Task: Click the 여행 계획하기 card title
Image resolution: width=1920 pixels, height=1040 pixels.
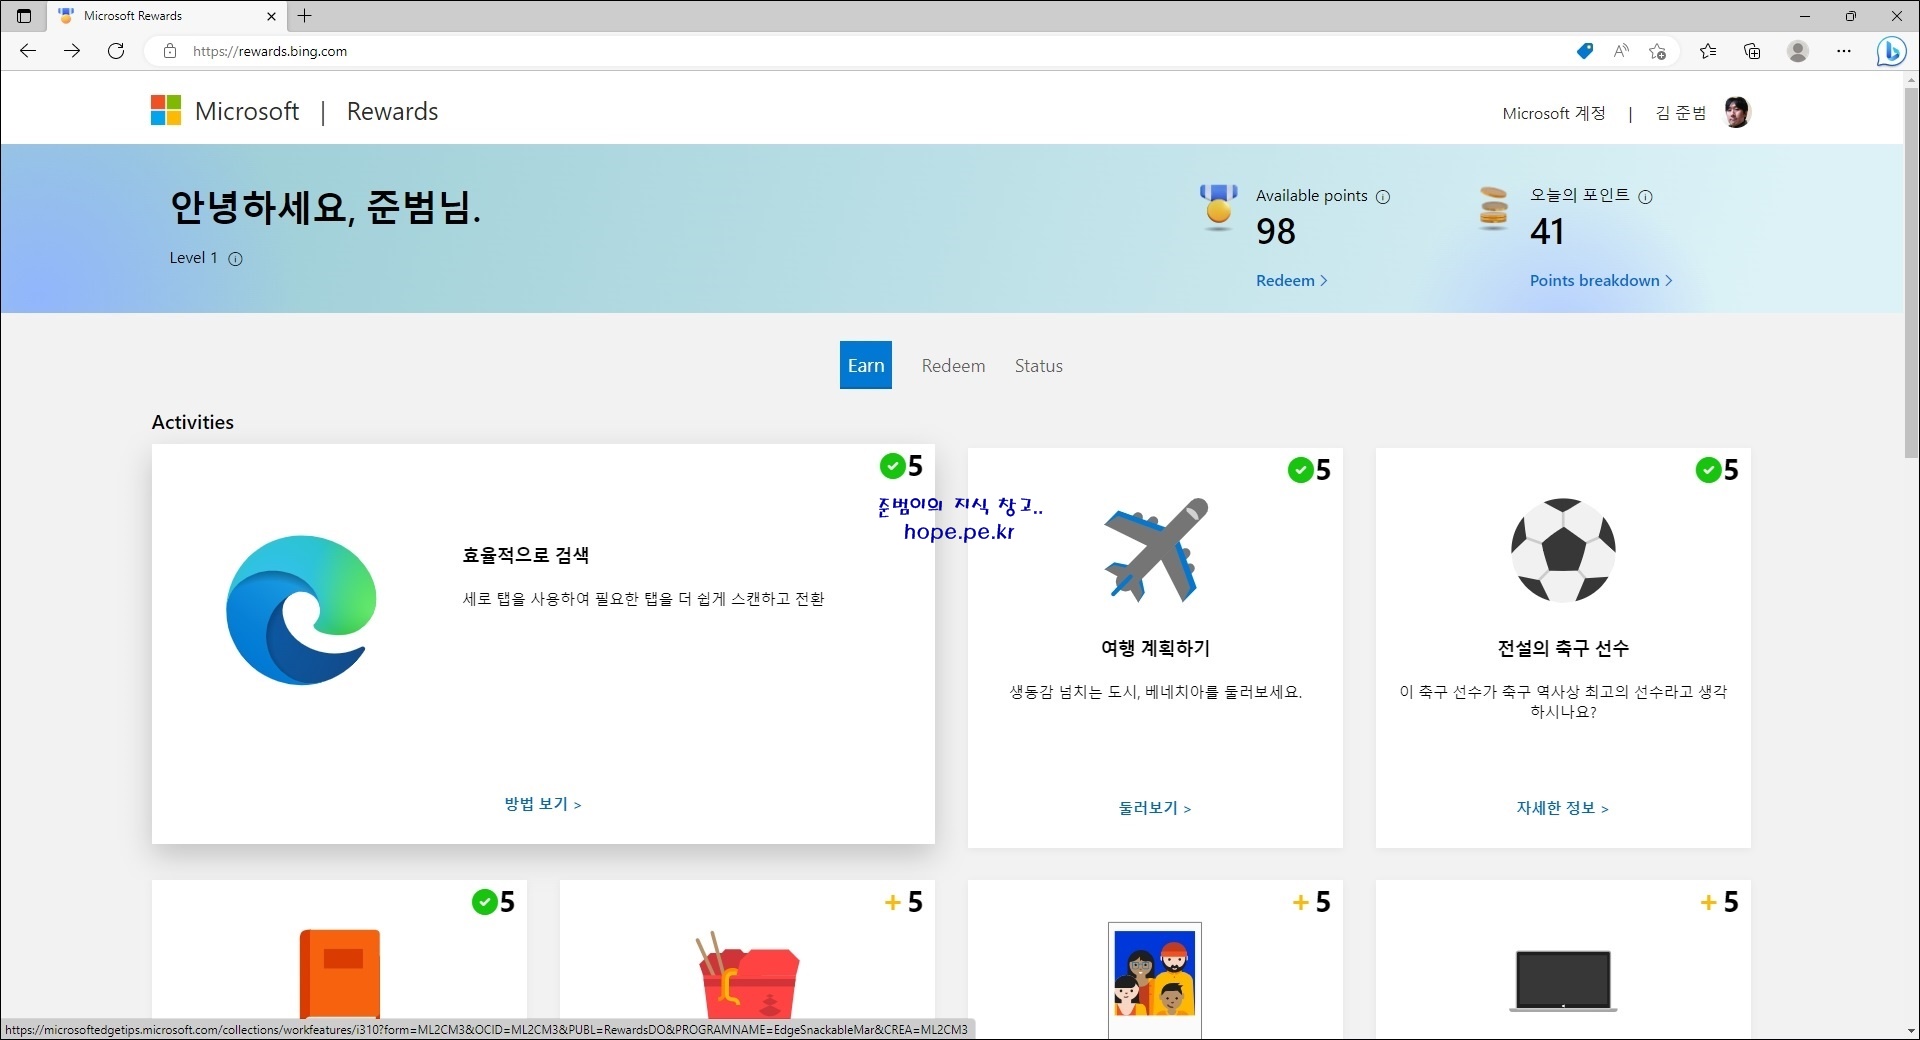Action: coord(1155,649)
